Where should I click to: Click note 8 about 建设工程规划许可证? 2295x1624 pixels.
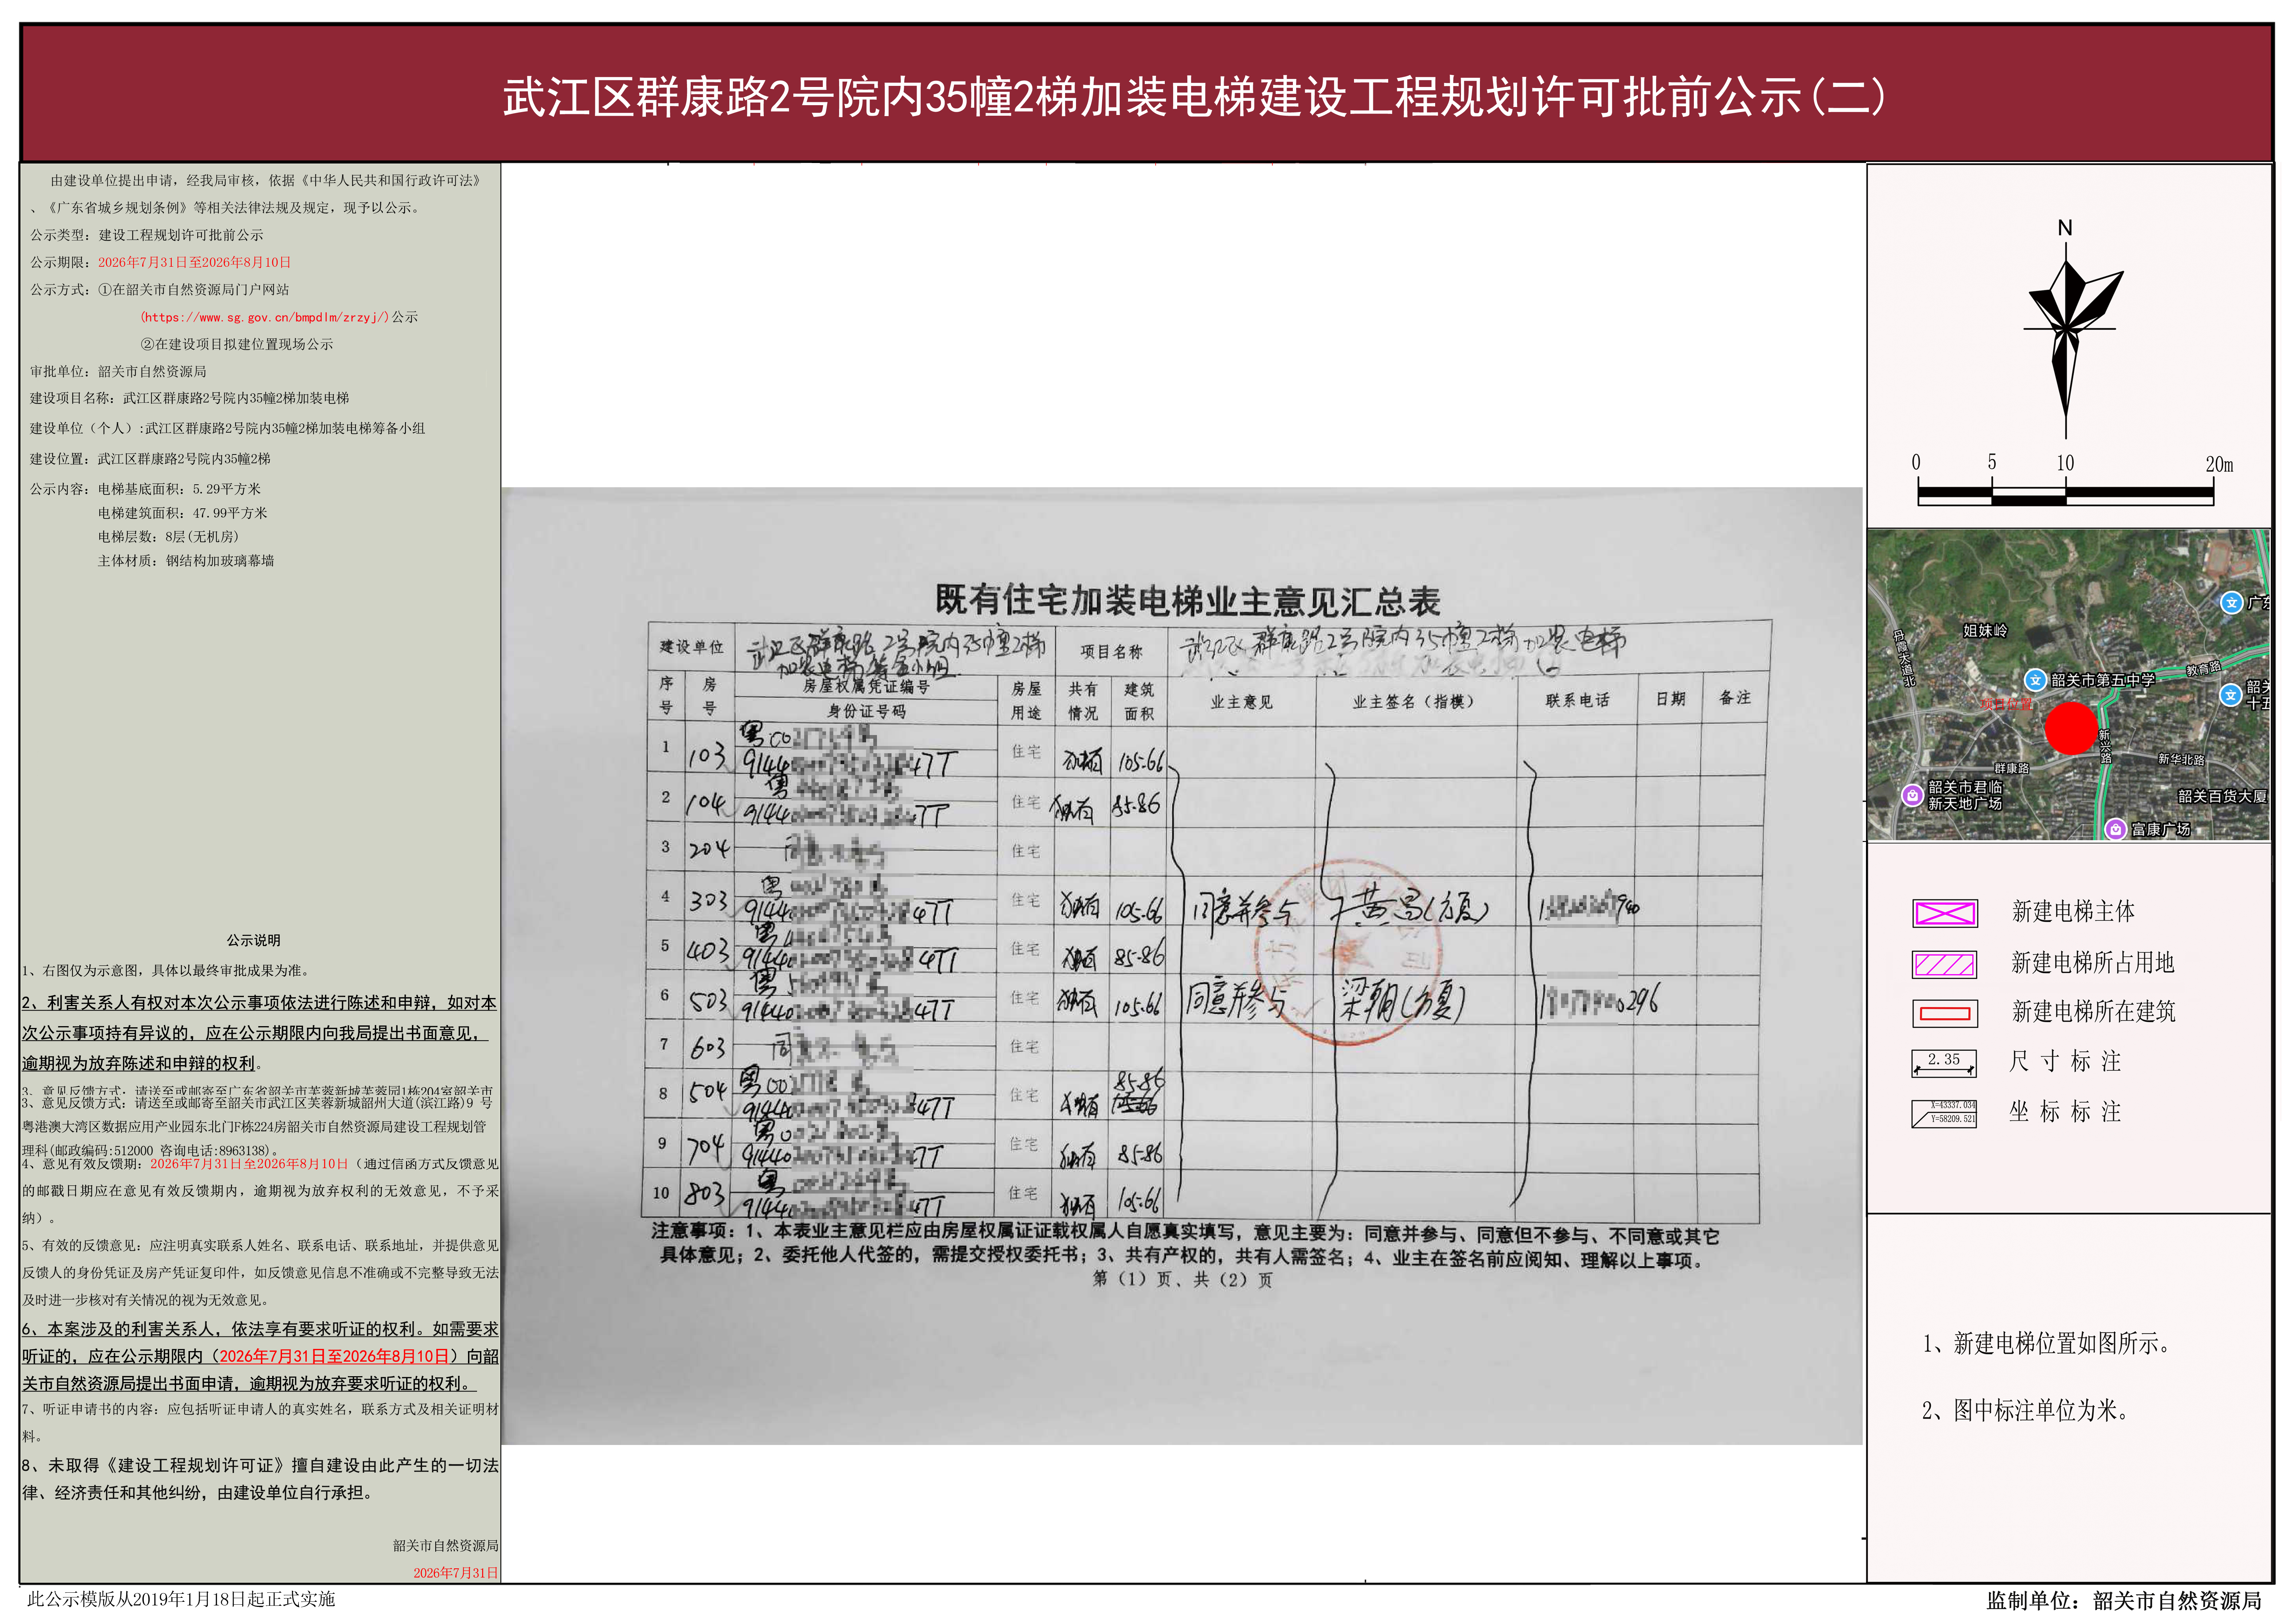(260, 1479)
